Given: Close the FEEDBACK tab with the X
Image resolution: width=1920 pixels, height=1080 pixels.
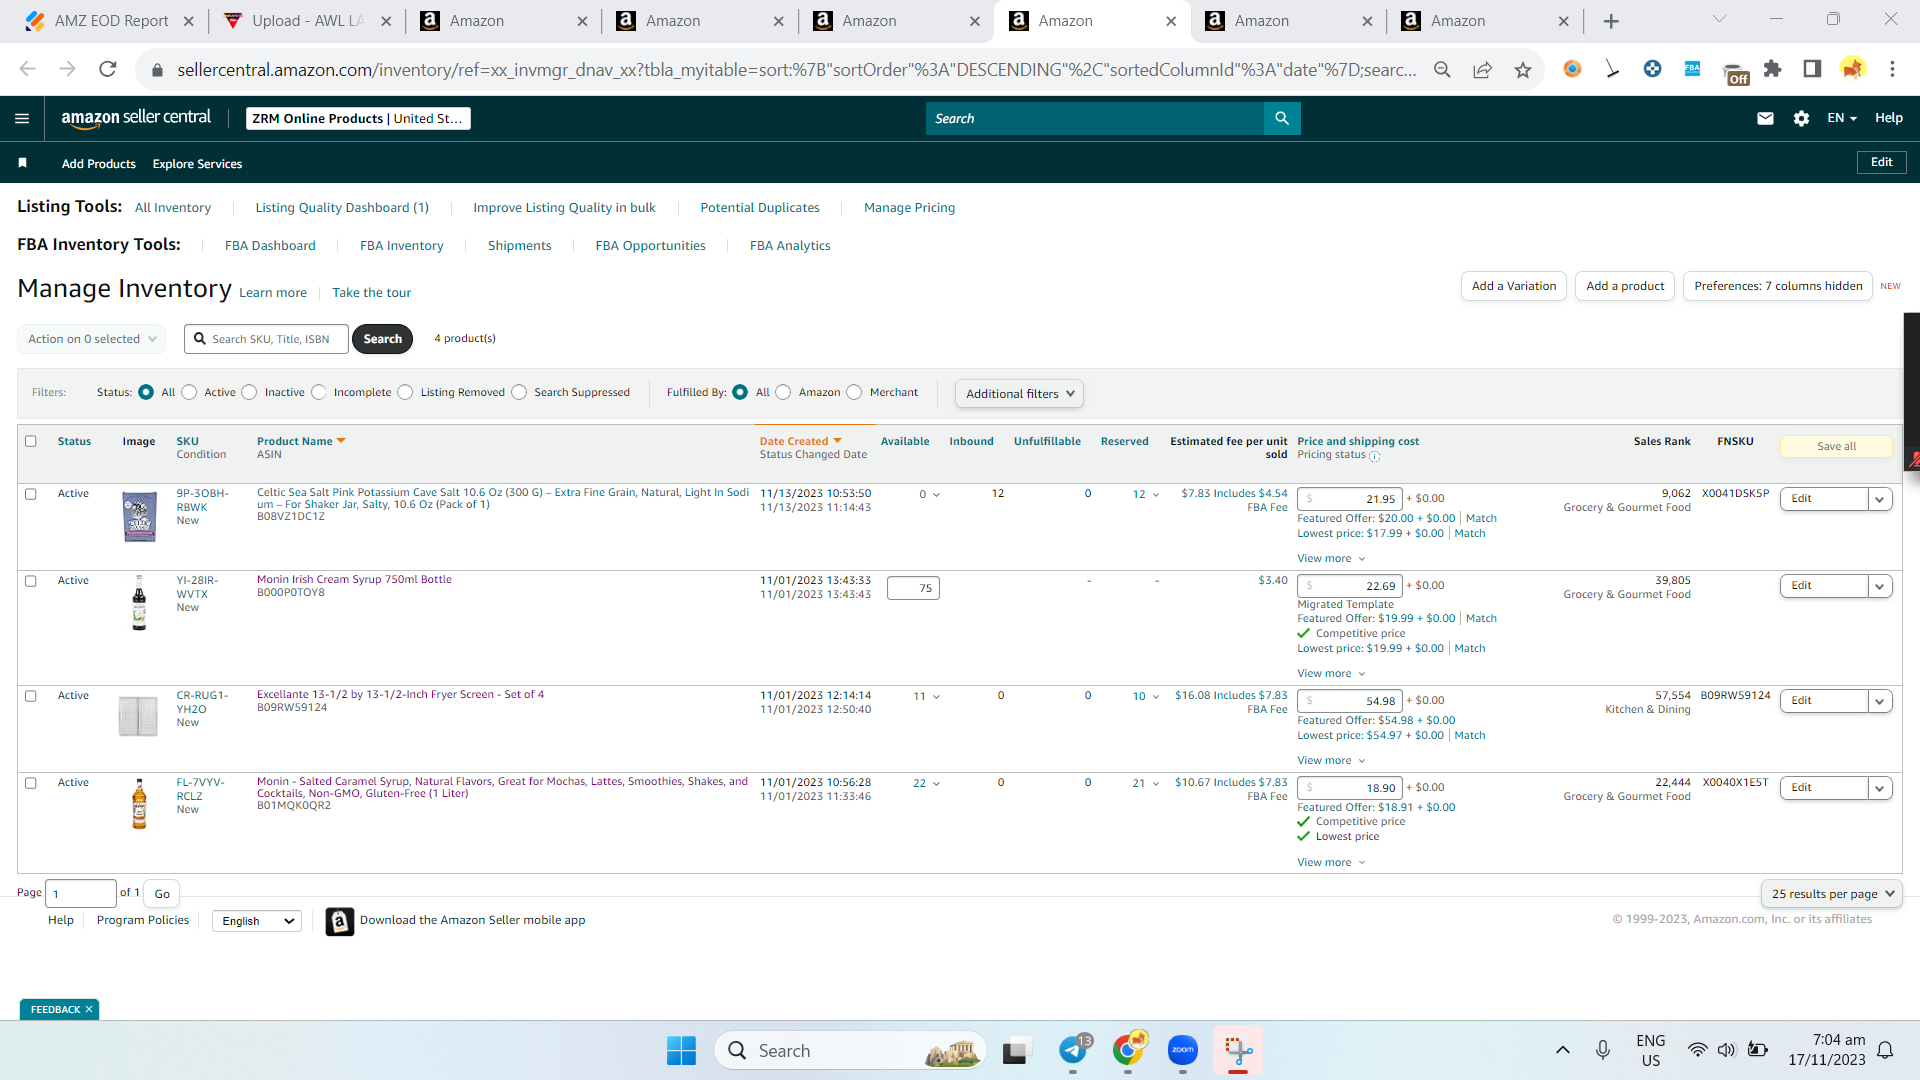Looking at the screenshot, I should click(89, 1010).
